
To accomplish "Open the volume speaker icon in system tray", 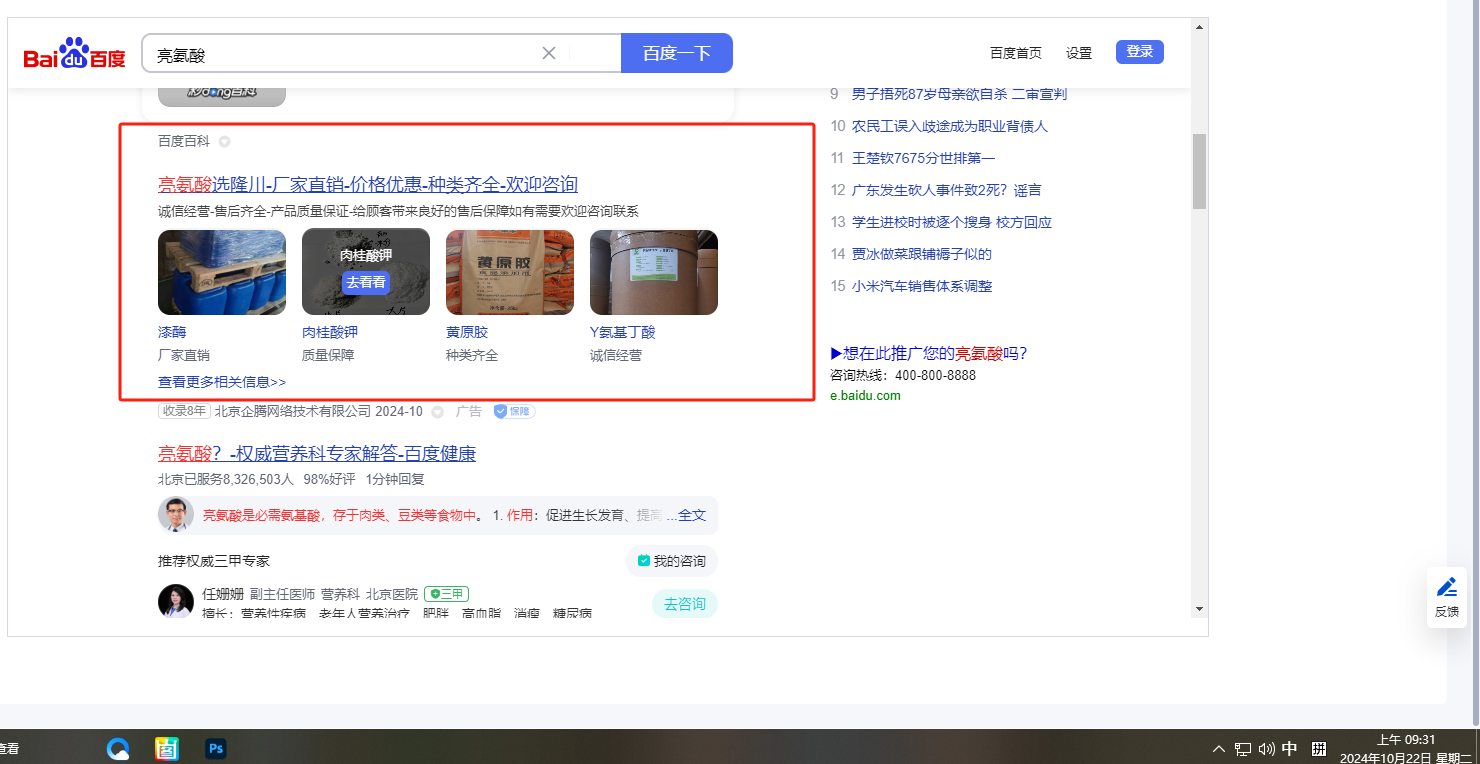I will (1266, 748).
